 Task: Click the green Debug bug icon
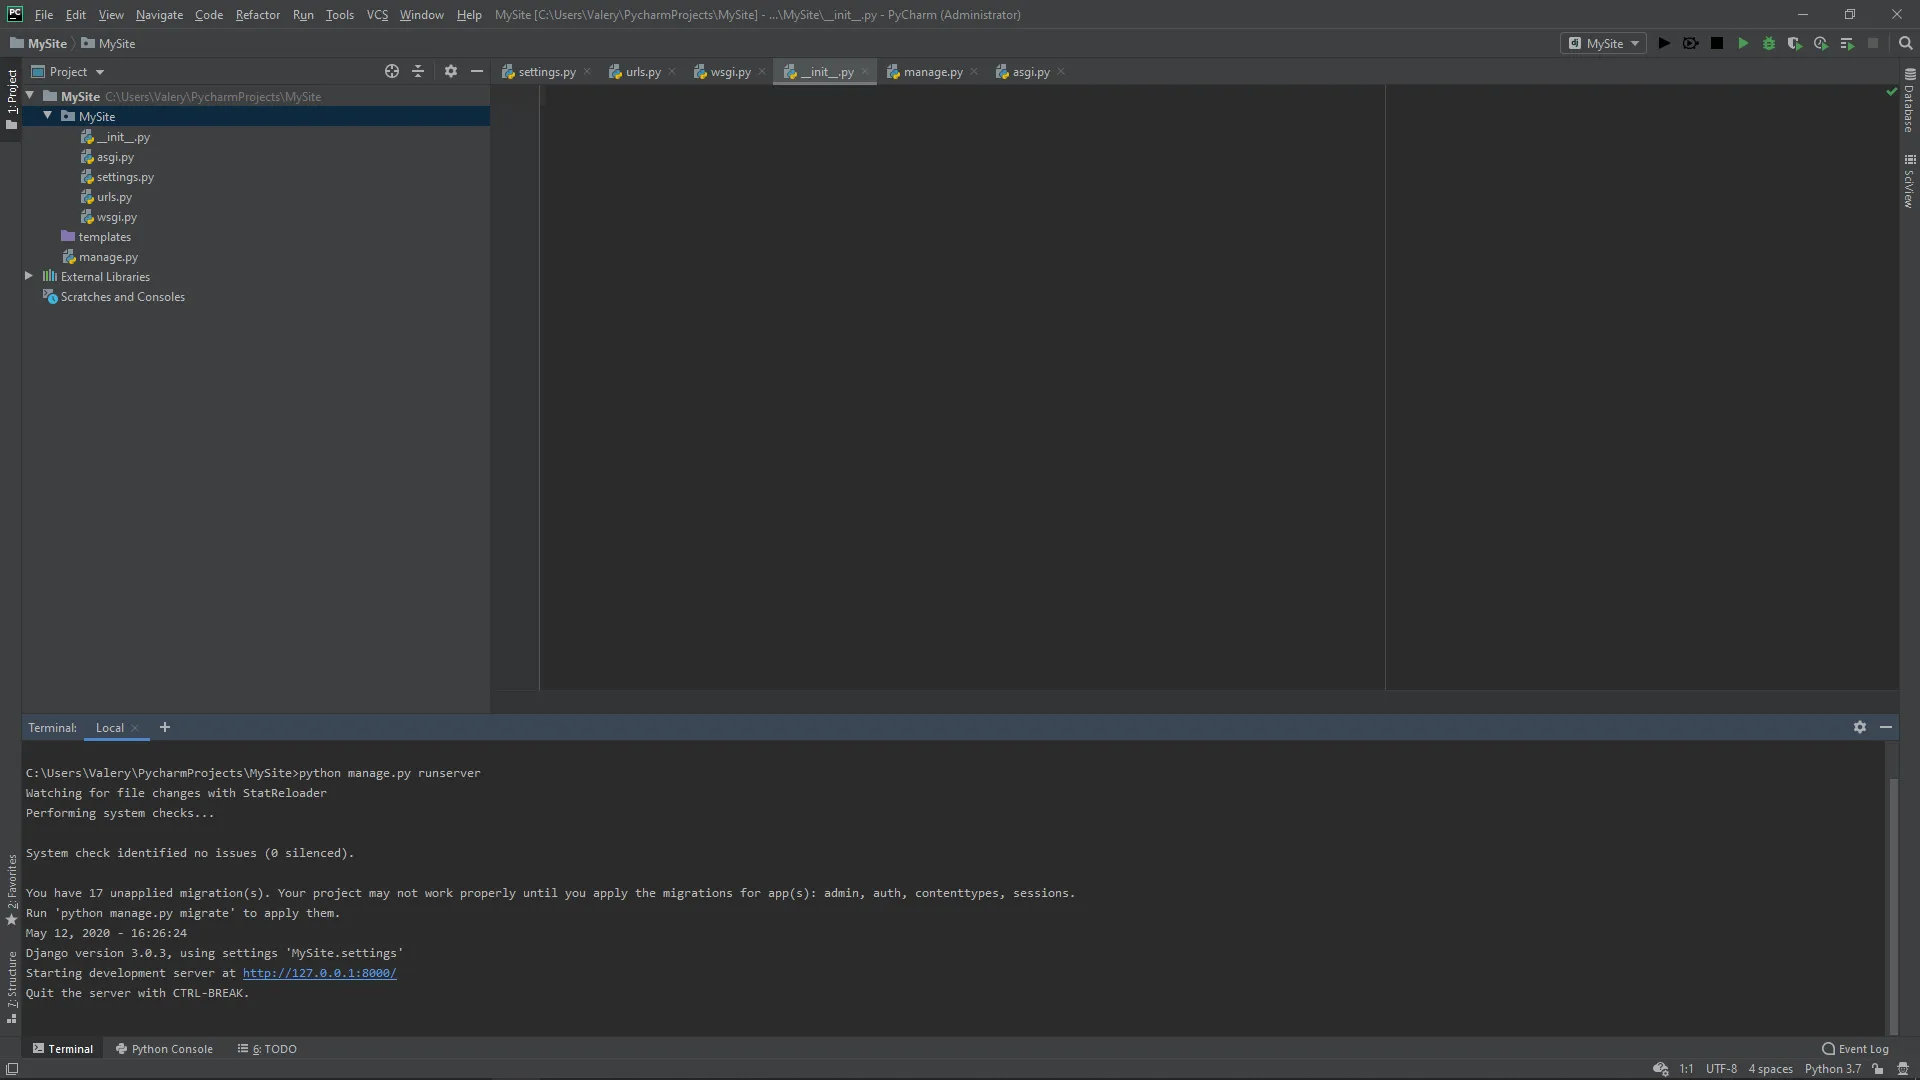coord(1769,43)
